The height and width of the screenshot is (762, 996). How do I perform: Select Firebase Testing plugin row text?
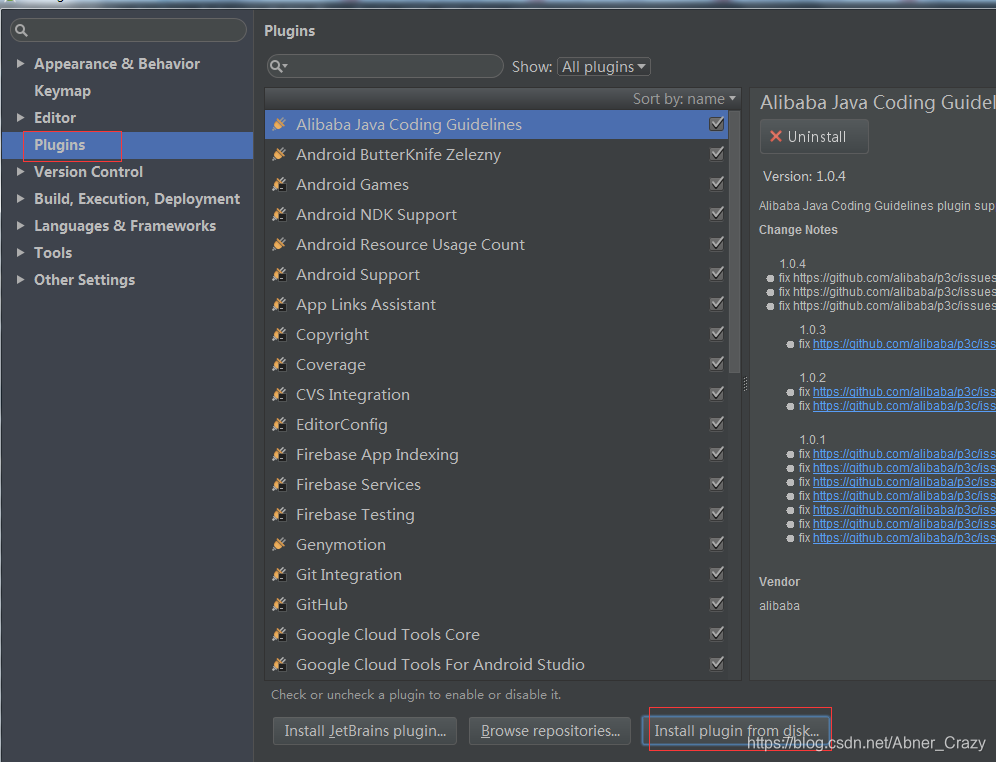point(355,514)
